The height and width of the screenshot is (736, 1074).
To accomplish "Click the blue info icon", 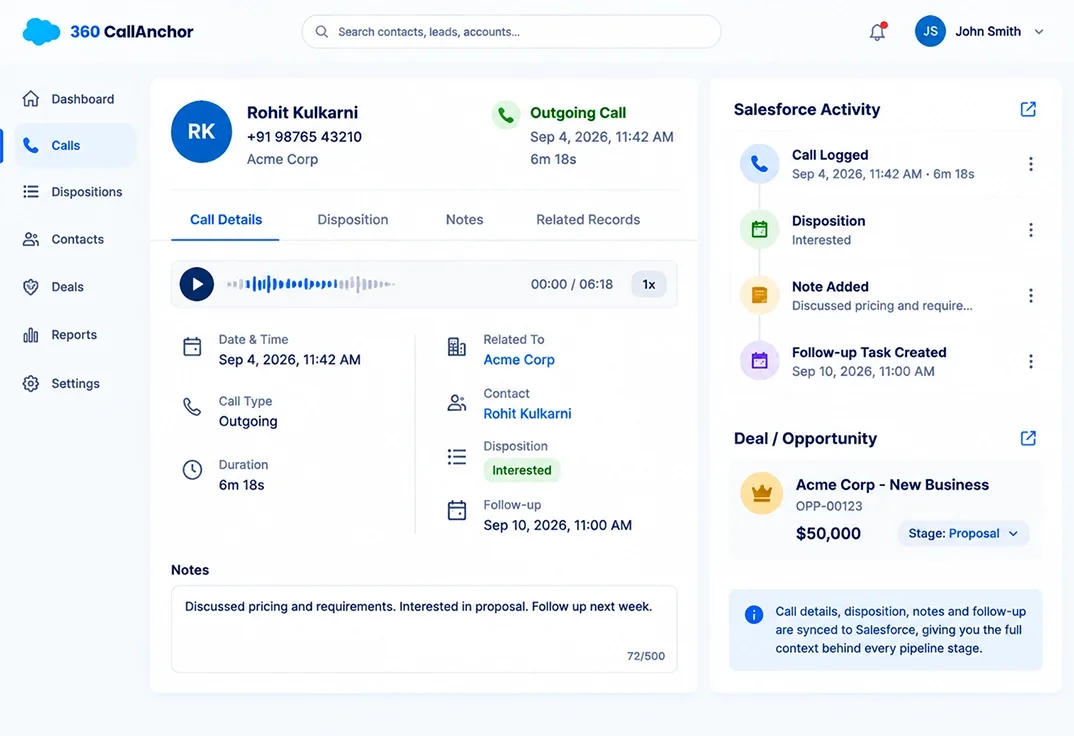I will click(x=753, y=614).
